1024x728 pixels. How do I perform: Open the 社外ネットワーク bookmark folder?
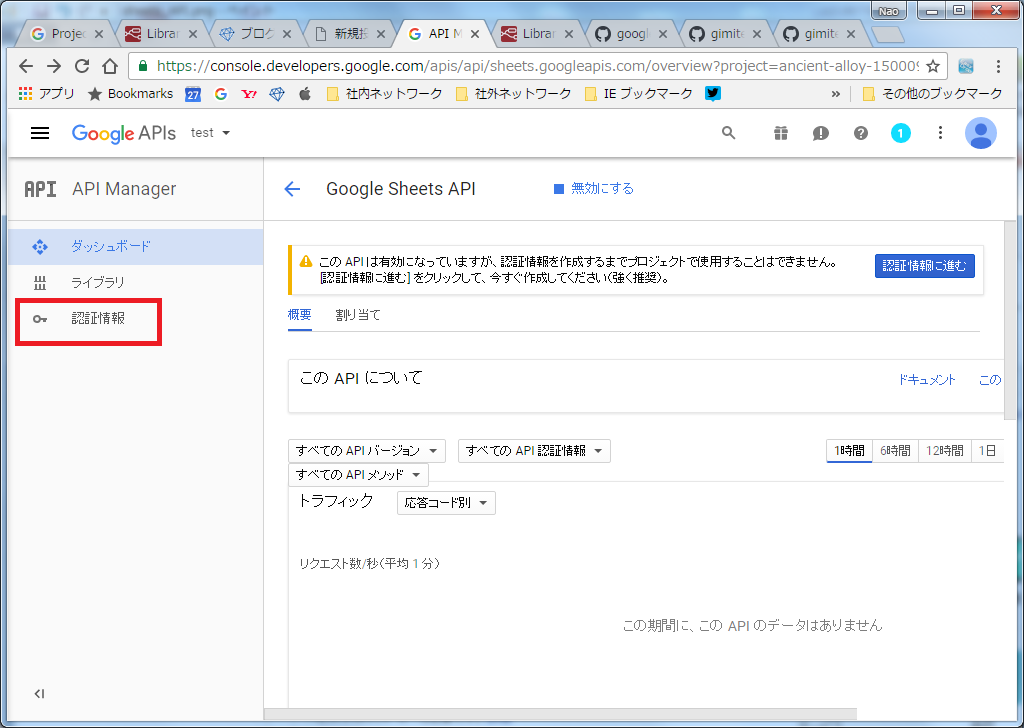coord(513,94)
